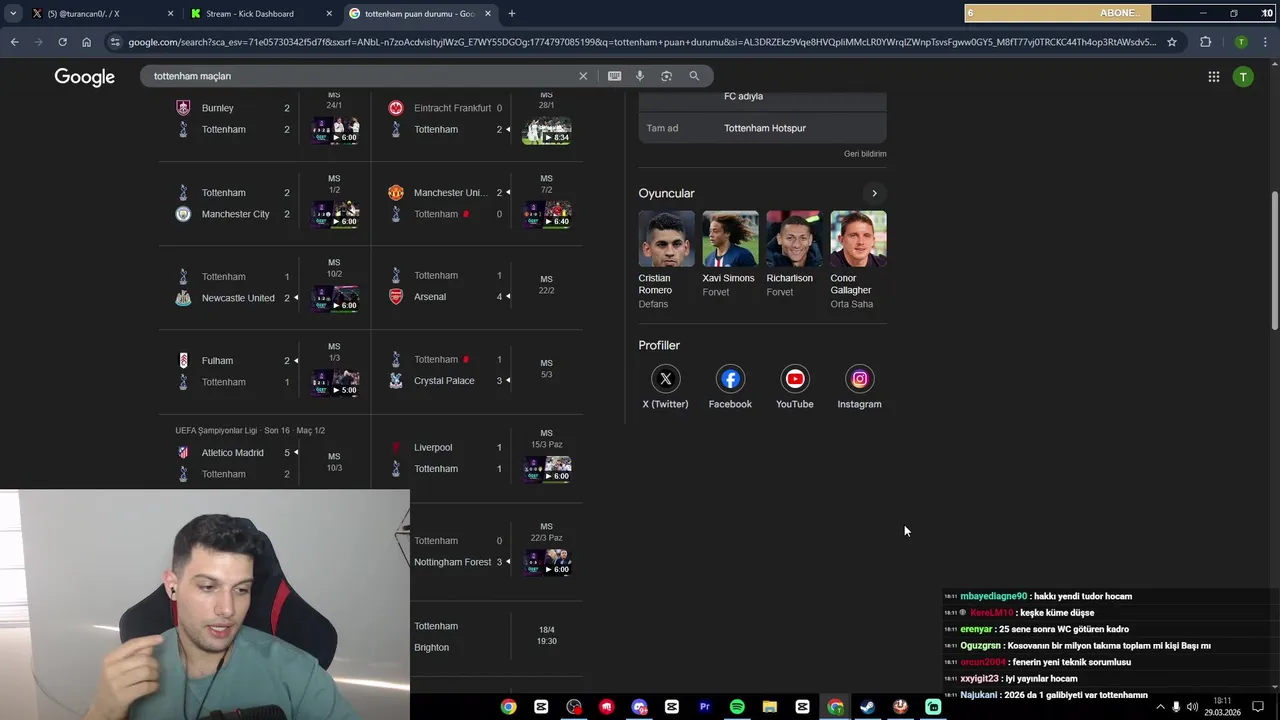Click the magnifier search icon
This screenshot has width=1280, height=720.
click(694, 76)
